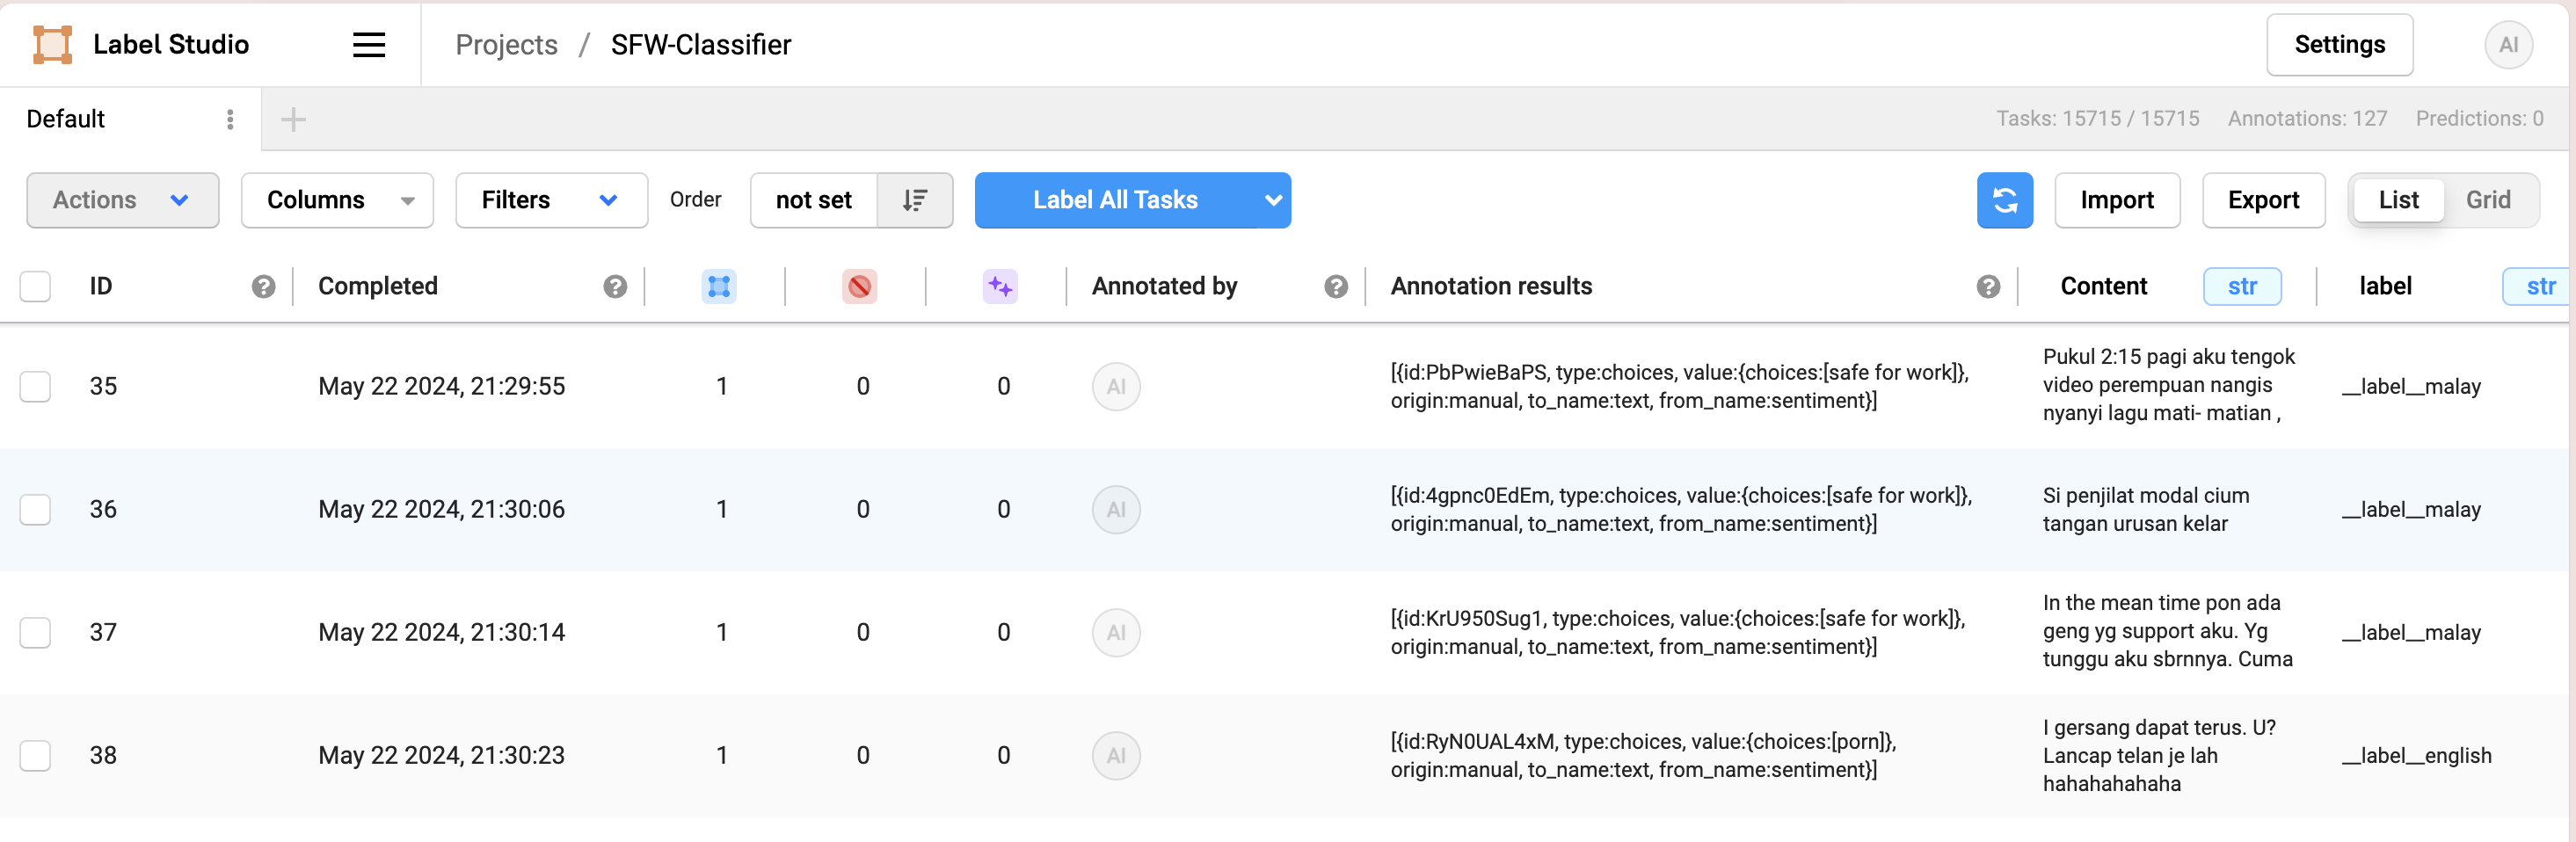Open Default tab three-dot options menu
The height and width of the screenshot is (842, 2576).
click(230, 120)
